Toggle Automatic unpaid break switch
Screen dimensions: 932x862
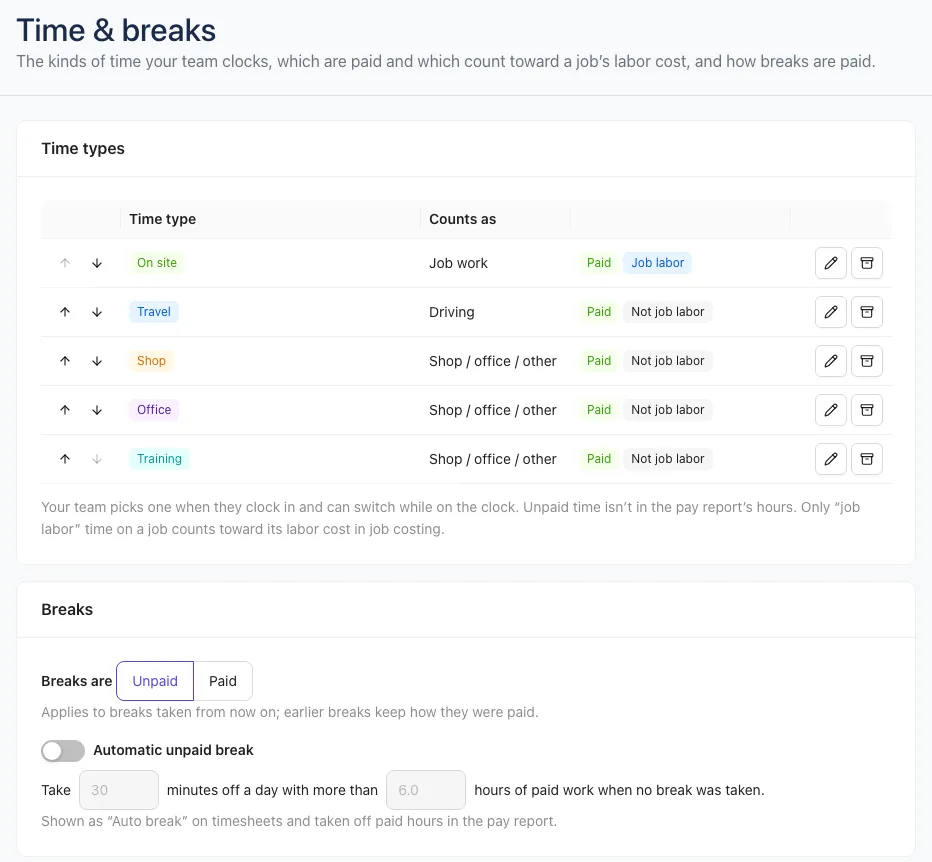pos(63,751)
